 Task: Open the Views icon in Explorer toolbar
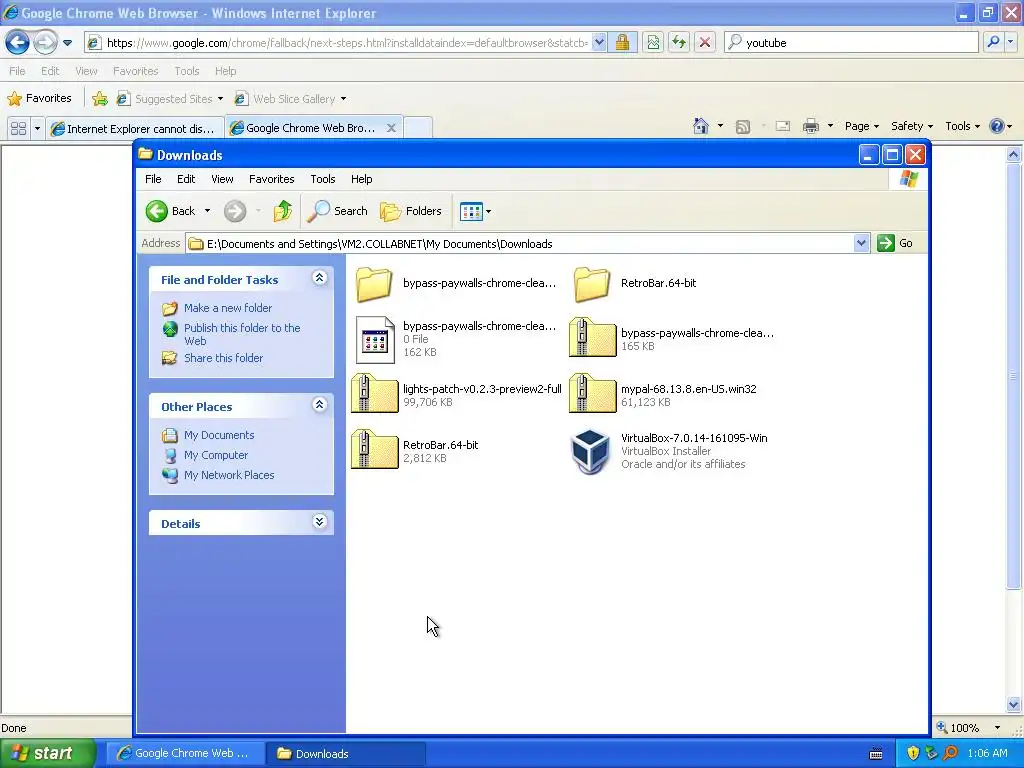point(471,211)
